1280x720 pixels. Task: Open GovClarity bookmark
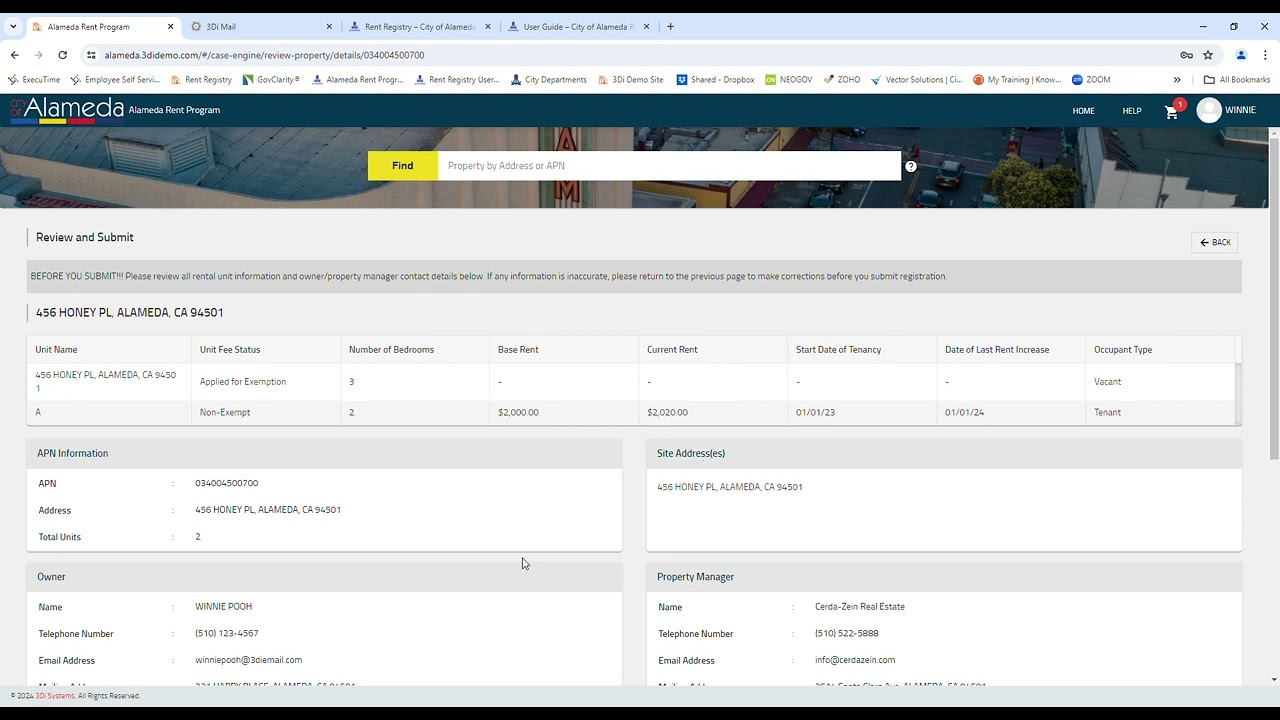pyautogui.click(x=271, y=80)
